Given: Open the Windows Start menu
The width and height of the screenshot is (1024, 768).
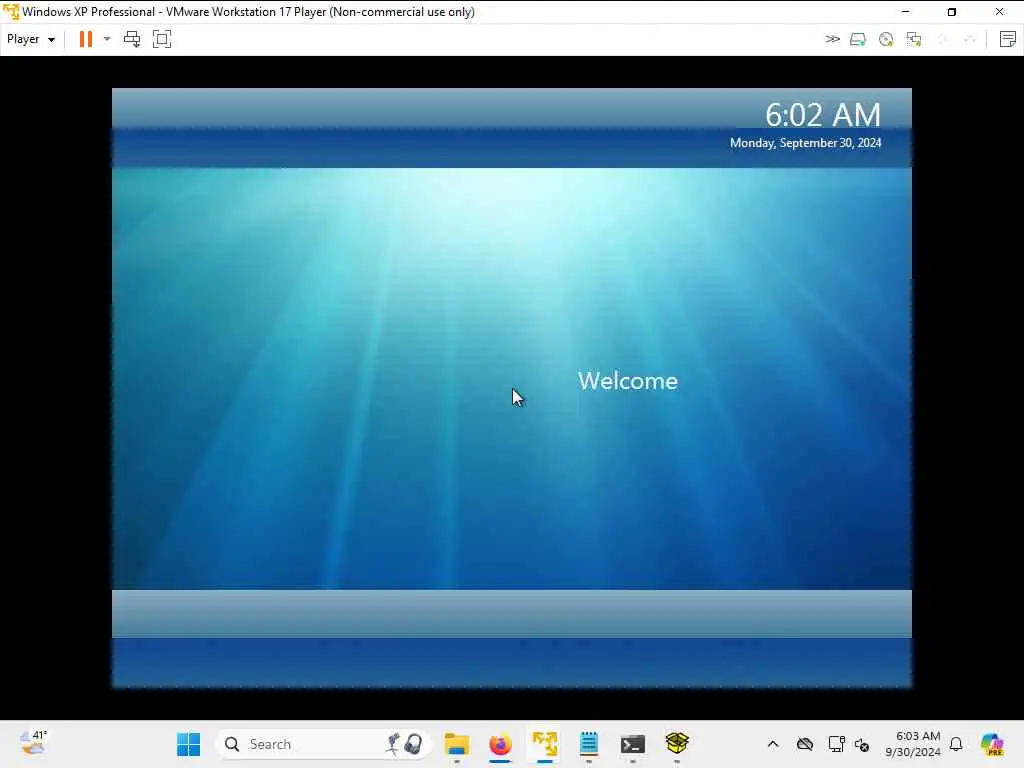Looking at the screenshot, I should pyautogui.click(x=189, y=744).
